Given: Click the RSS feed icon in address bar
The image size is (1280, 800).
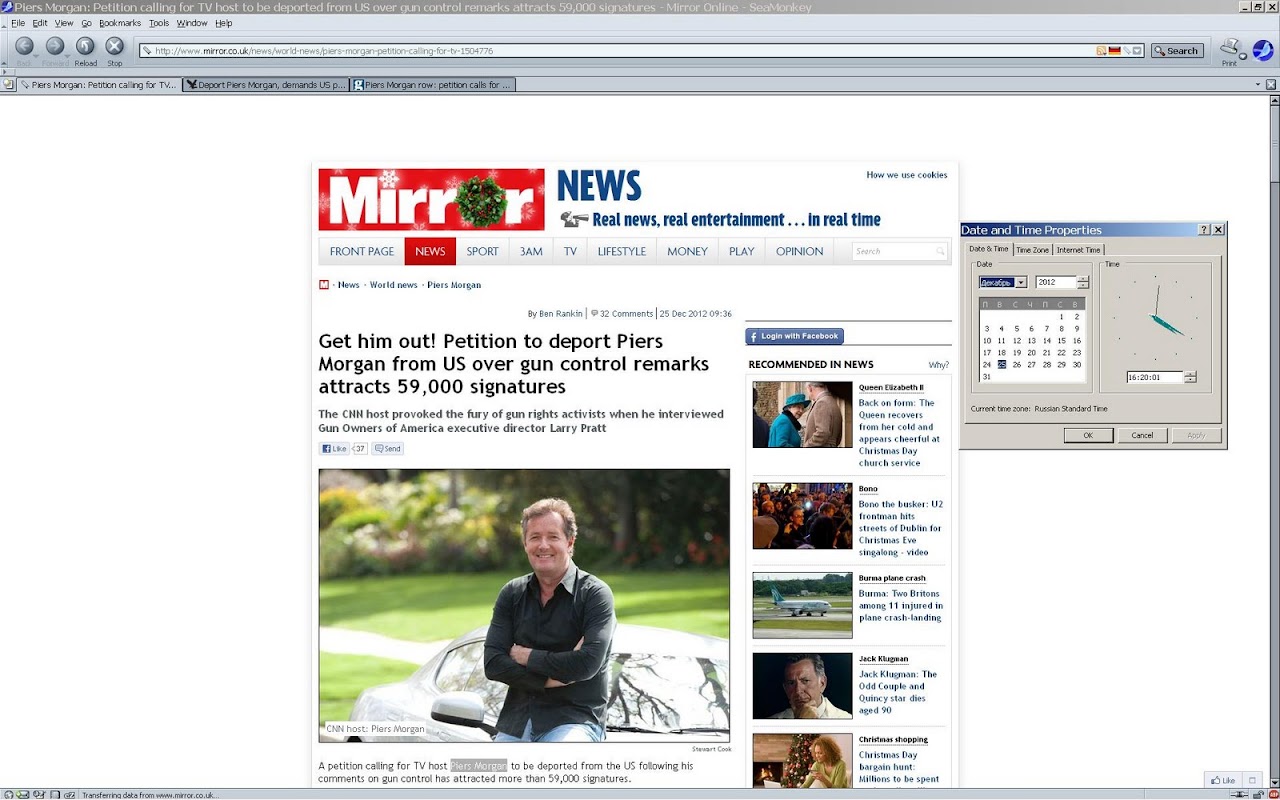Looking at the screenshot, I should 1102,50.
